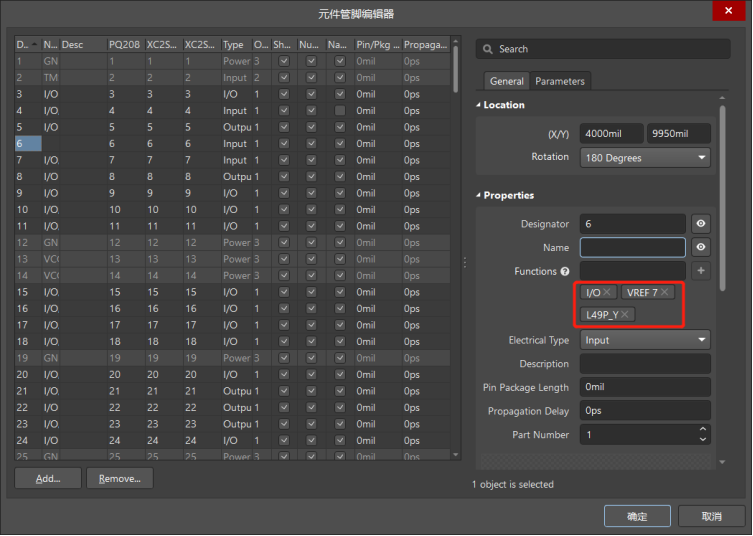
Task: Increment the Part Number stepper up arrow
Action: click(x=703, y=430)
